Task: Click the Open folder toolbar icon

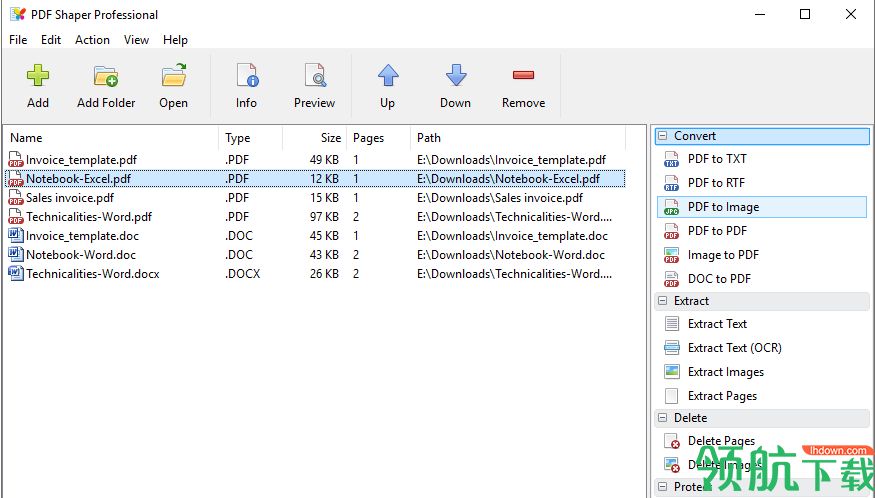Action: 174,75
